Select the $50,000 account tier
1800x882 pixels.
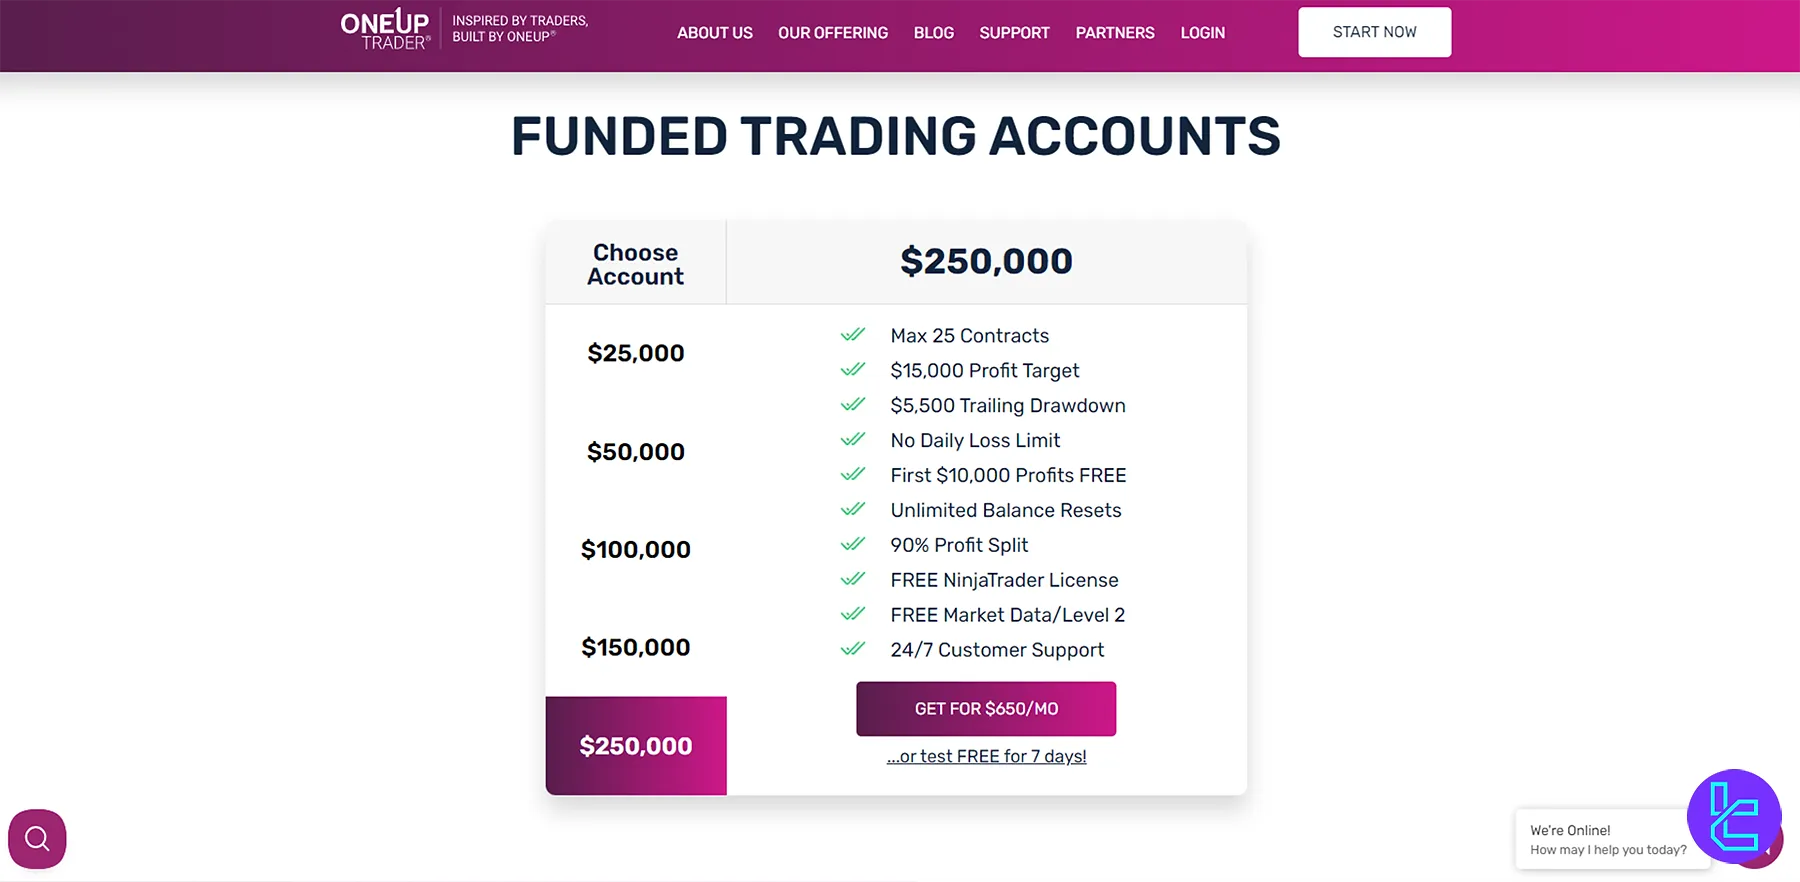(636, 451)
